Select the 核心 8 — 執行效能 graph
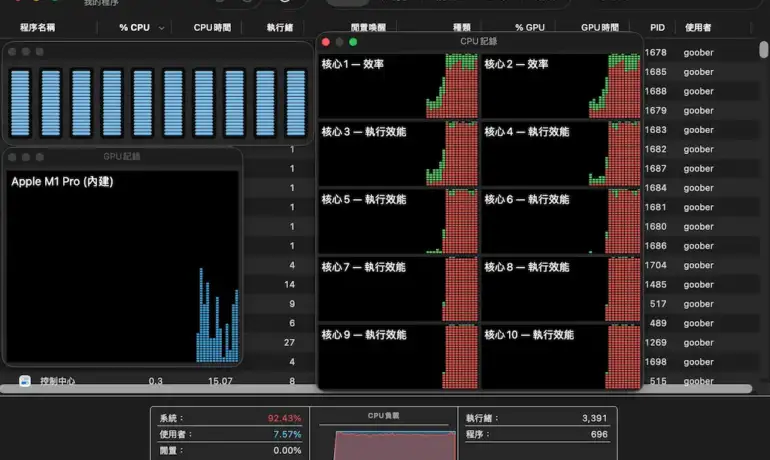770x460 pixels. click(561, 289)
